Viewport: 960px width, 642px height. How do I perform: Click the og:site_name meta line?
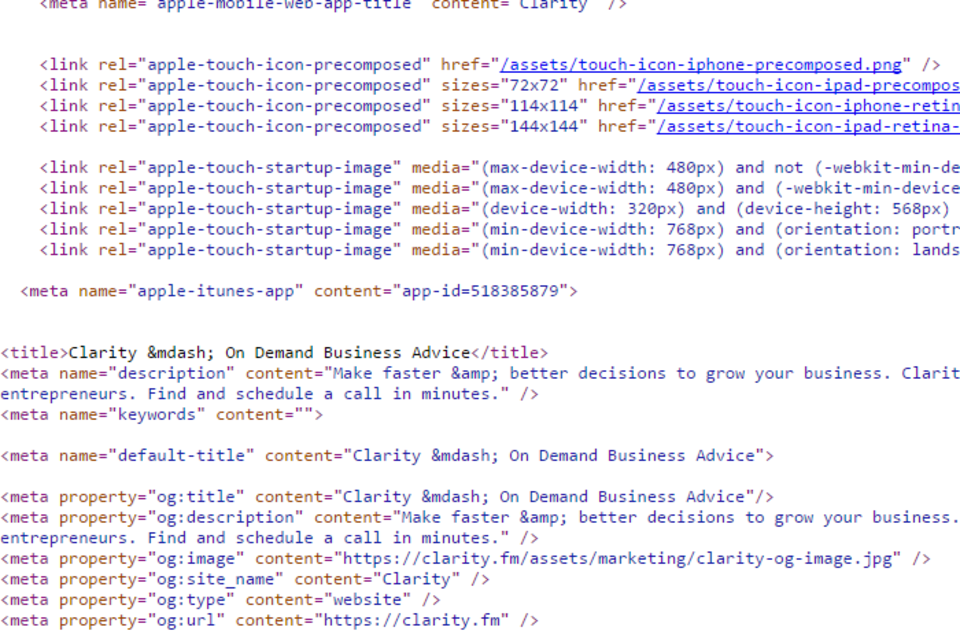click(x=245, y=580)
